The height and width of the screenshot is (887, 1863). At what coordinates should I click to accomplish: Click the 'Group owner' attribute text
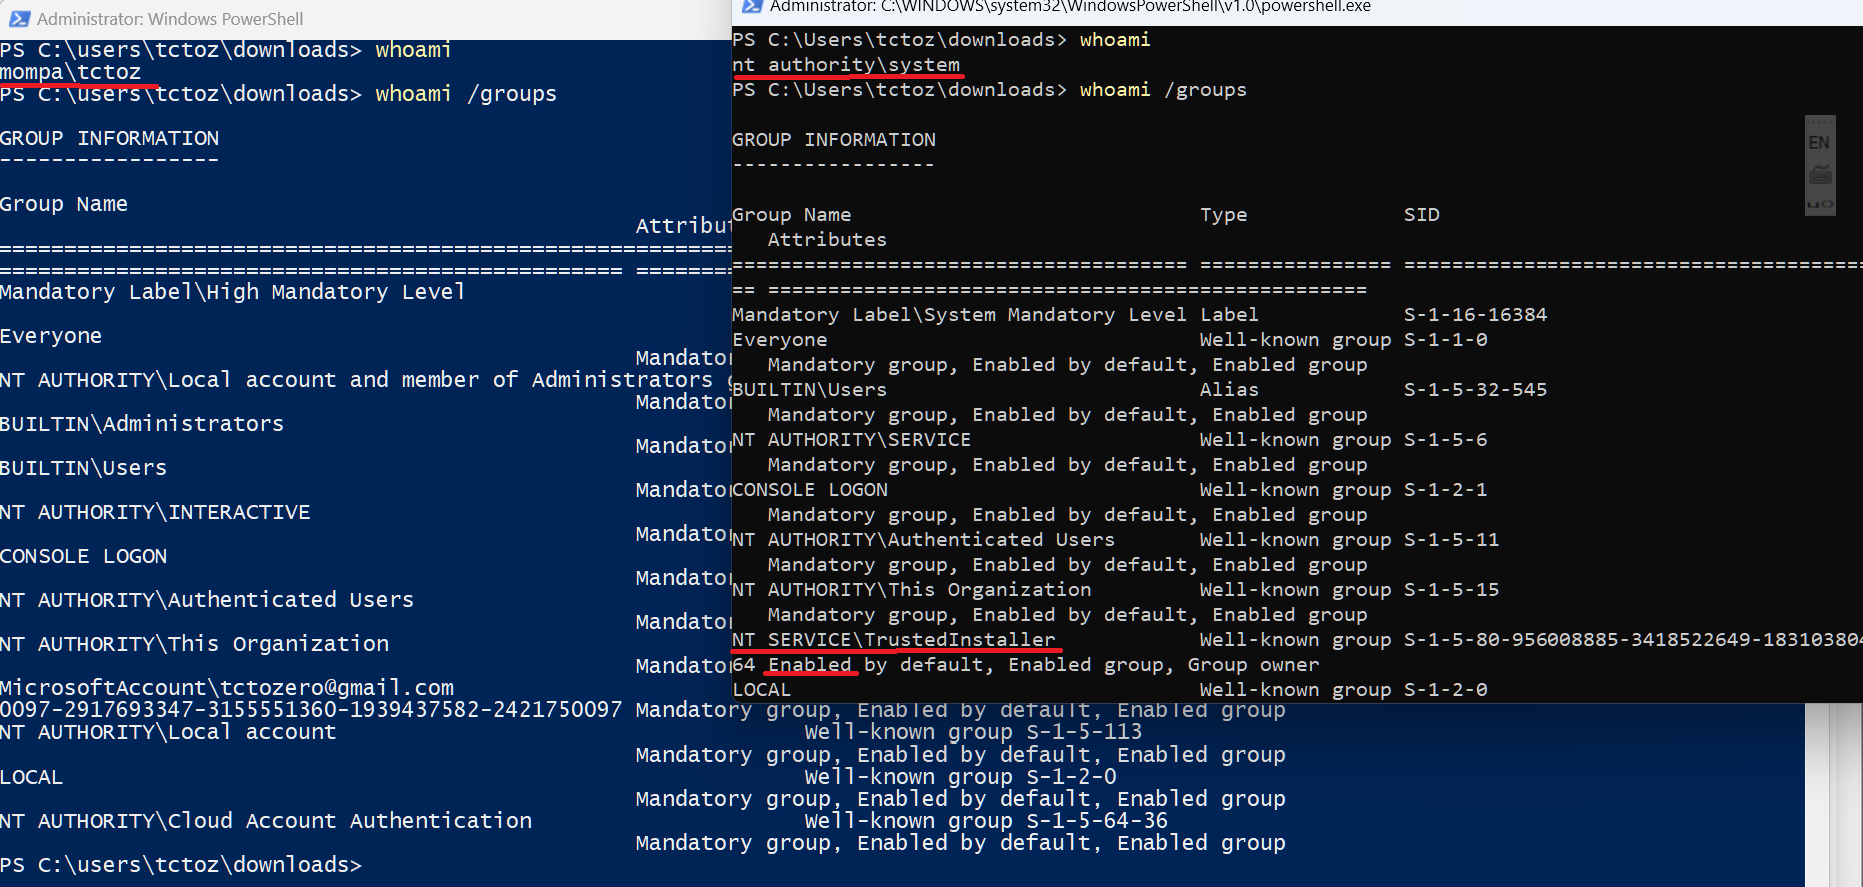[1254, 665]
